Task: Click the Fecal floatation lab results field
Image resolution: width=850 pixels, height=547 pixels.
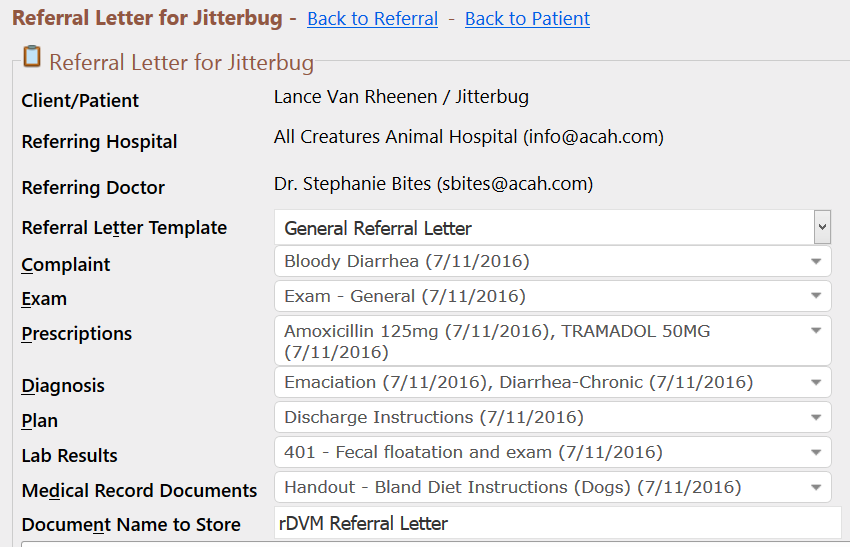Action: pyautogui.click(x=553, y=452)
